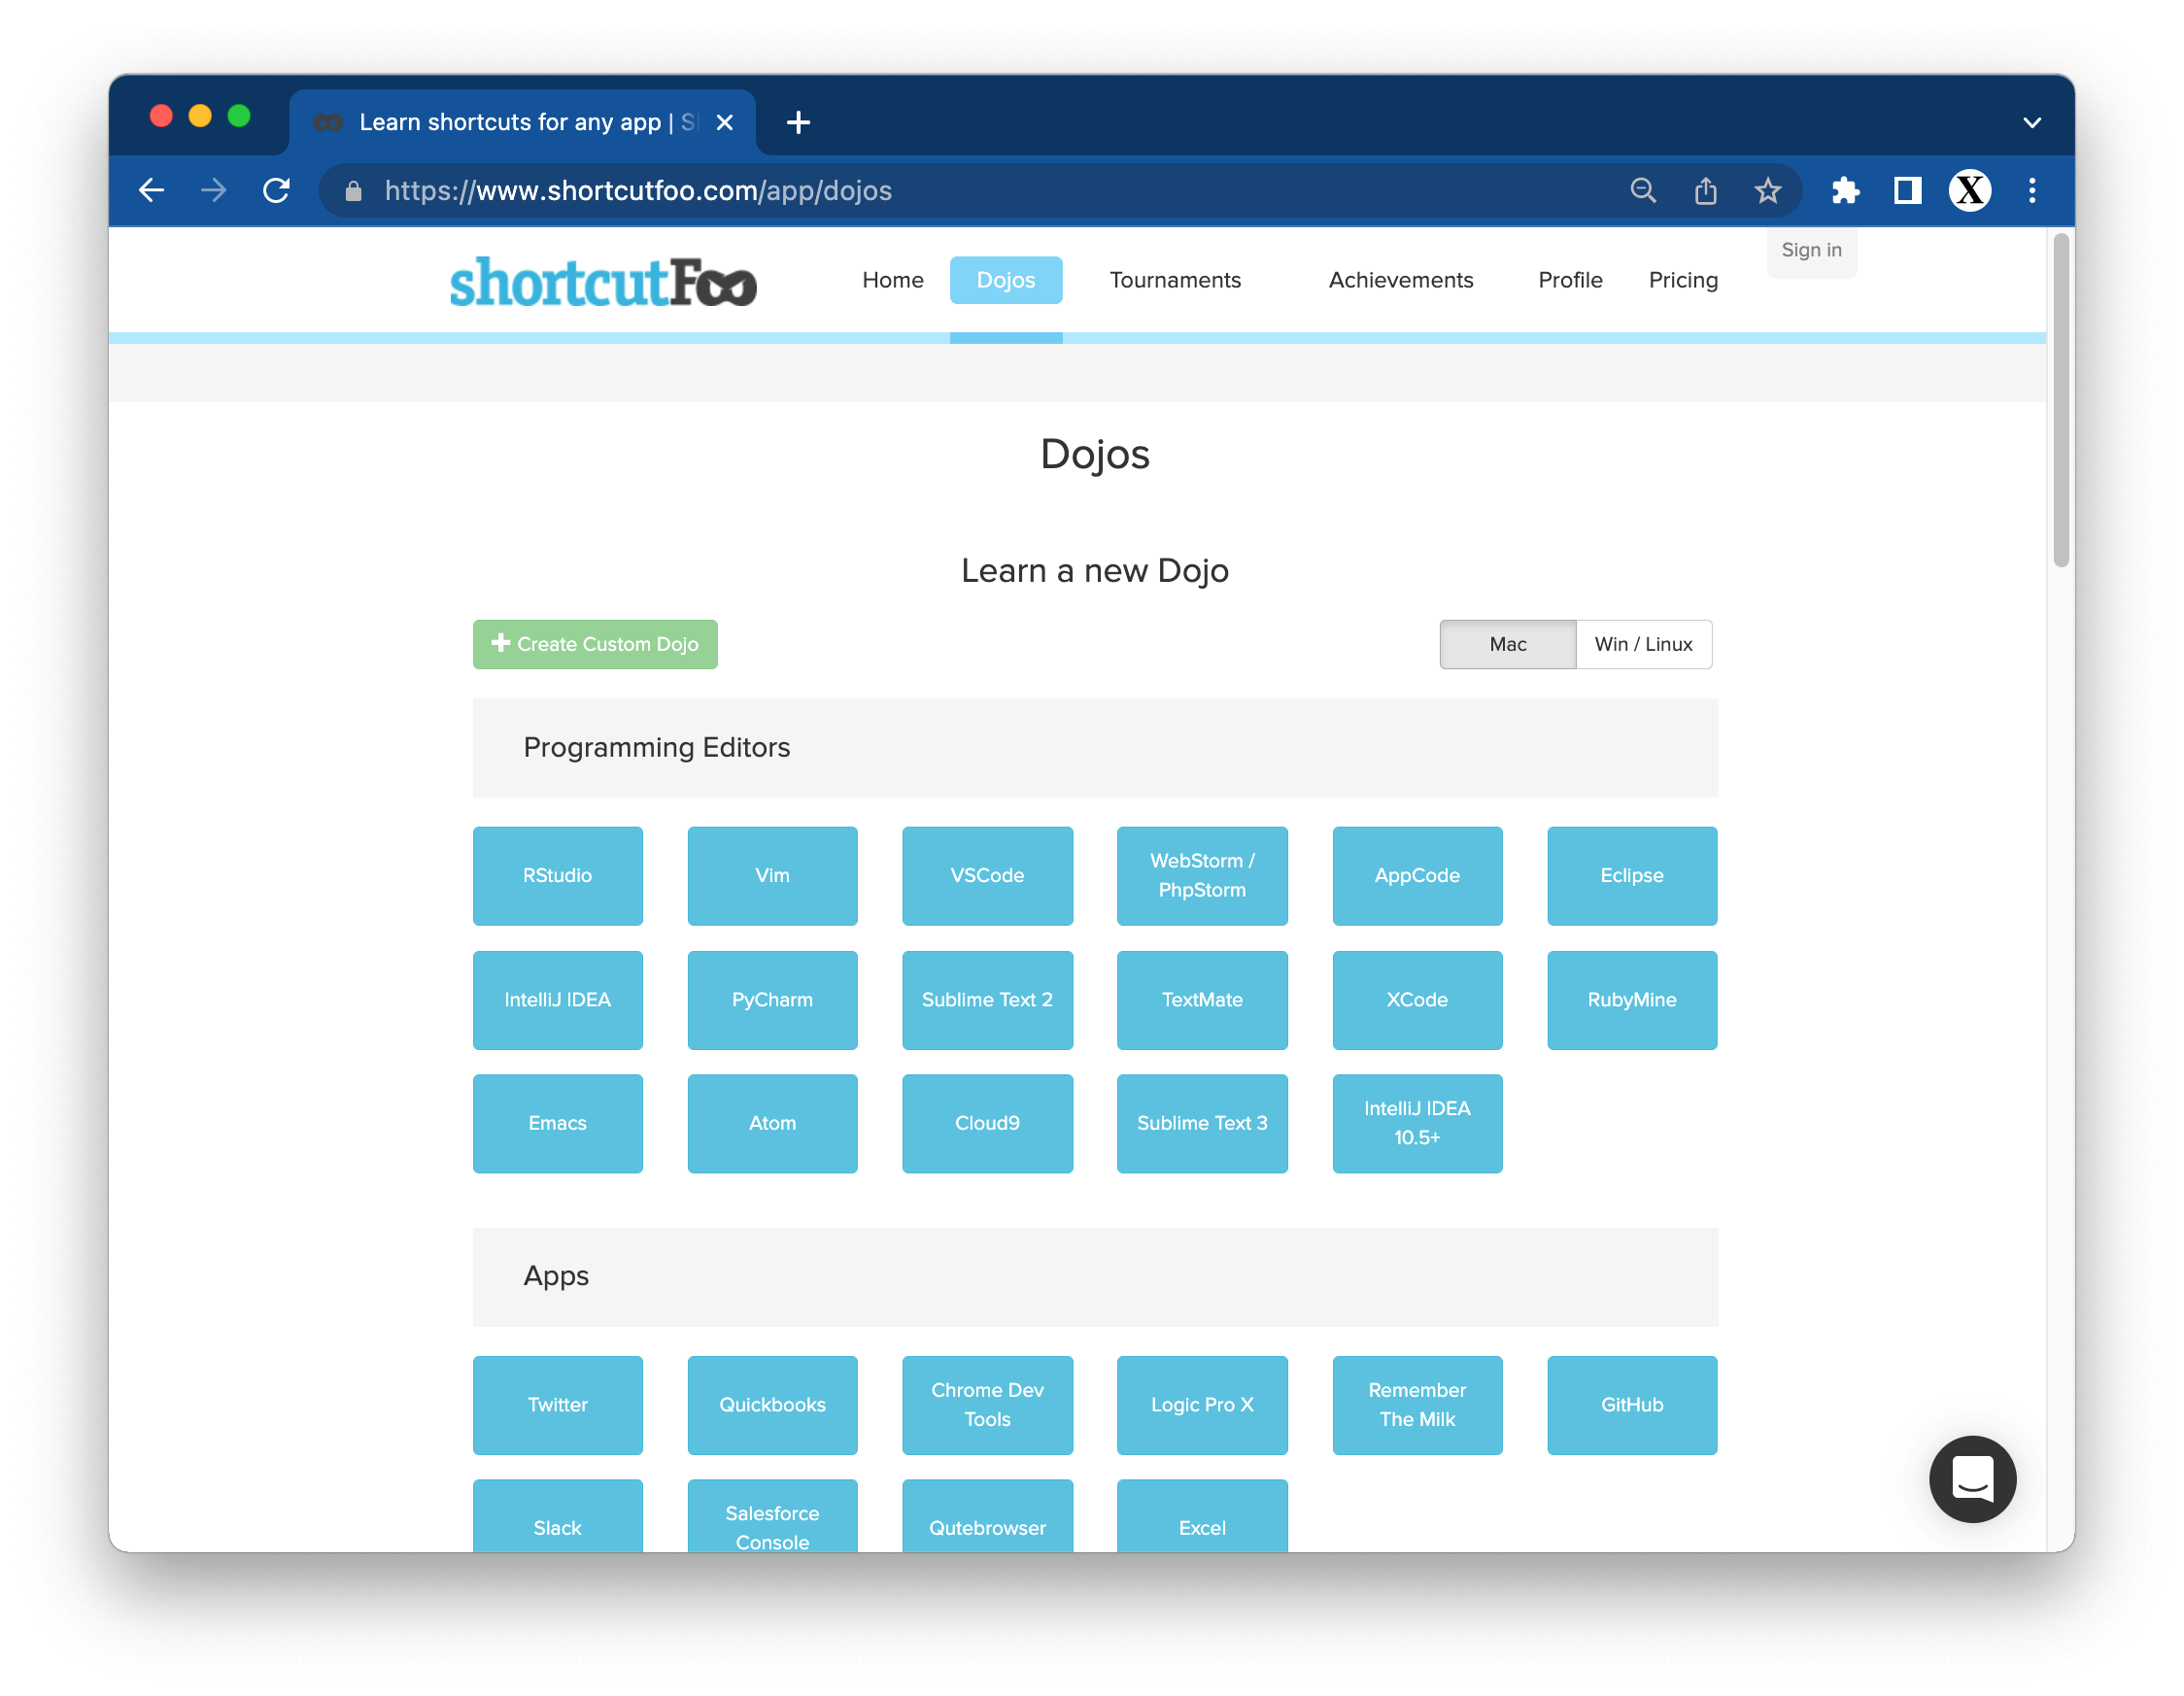Open the Achievements page
2184x1696 pixels.
pyautogui.click(x=1401, y=280)
